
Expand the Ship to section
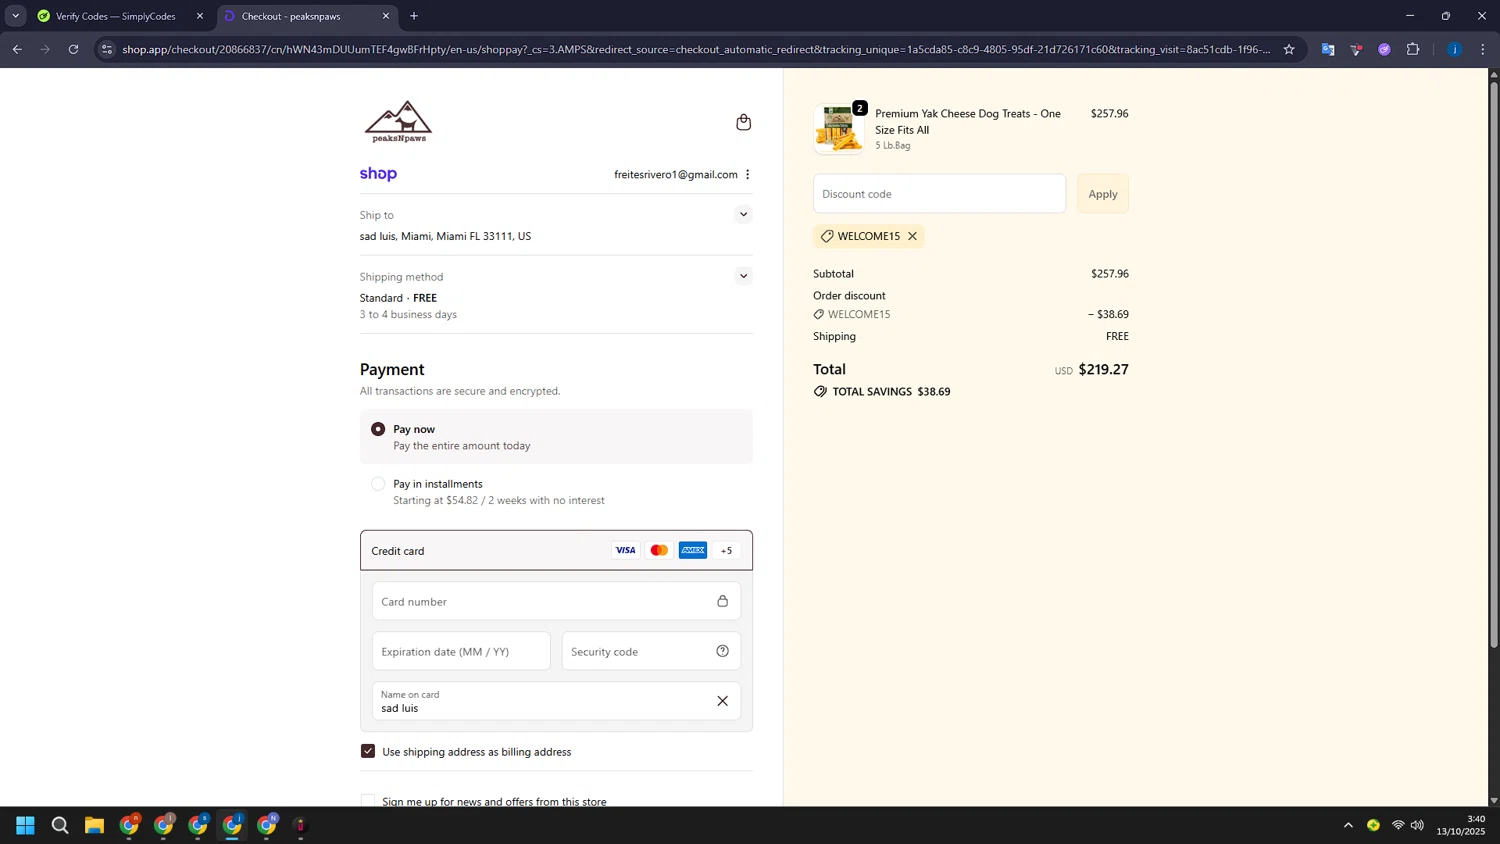pos(743,214)
